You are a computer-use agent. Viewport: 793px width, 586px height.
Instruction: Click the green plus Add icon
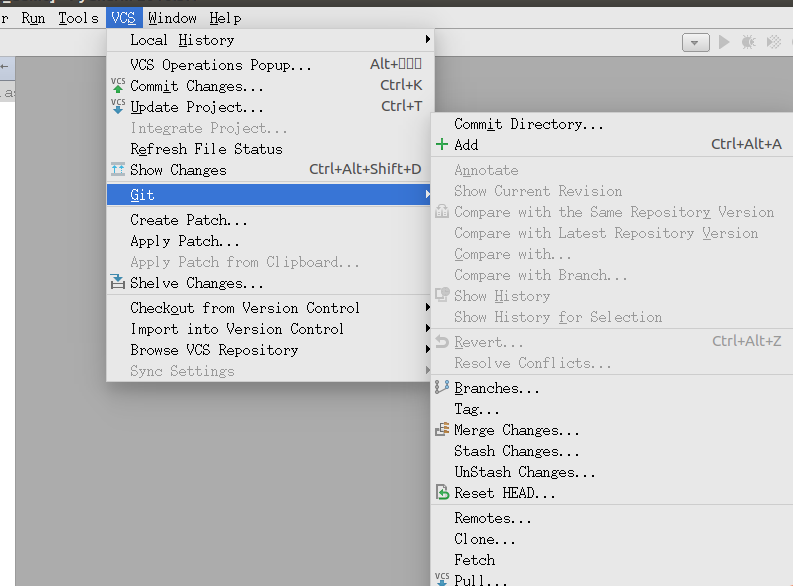442,145
